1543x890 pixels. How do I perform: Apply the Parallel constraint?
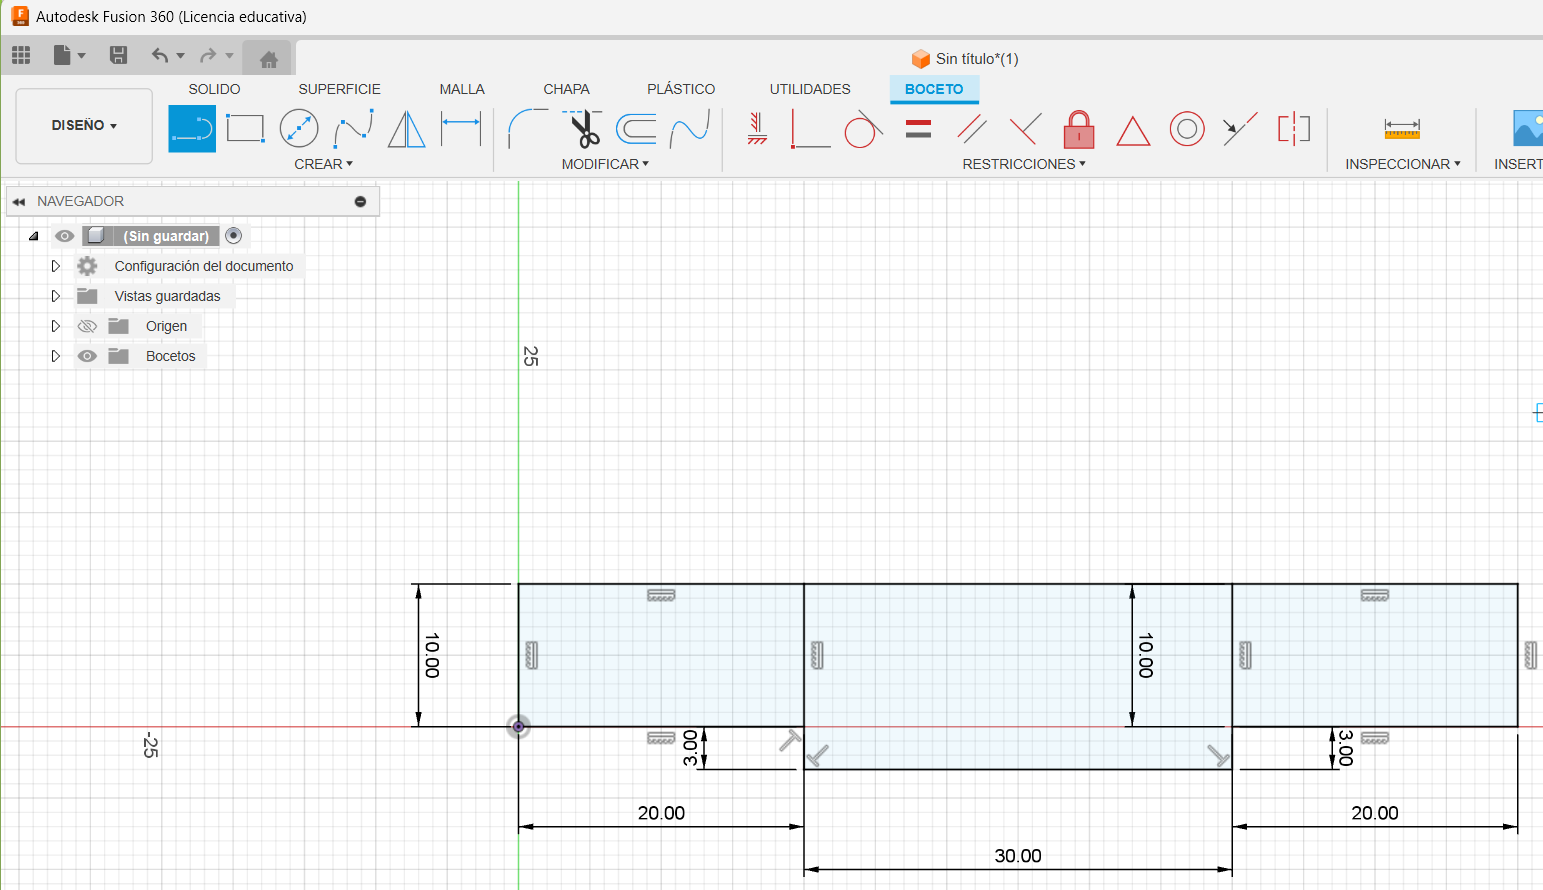[x=971, y=129]
